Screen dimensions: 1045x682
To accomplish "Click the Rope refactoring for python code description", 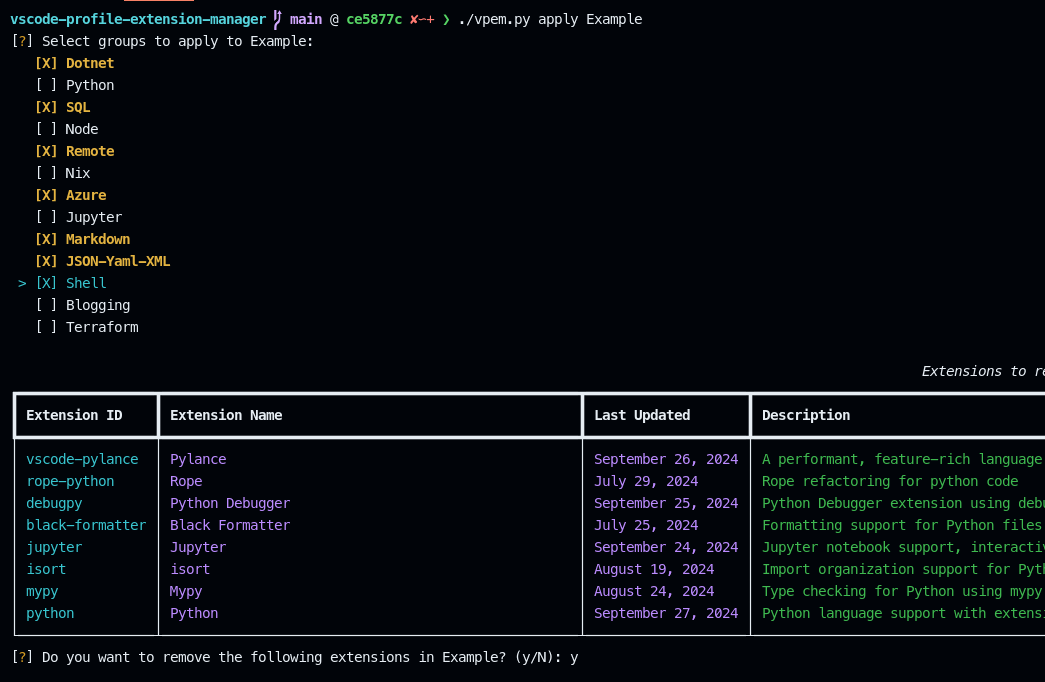I will point(890,481).
